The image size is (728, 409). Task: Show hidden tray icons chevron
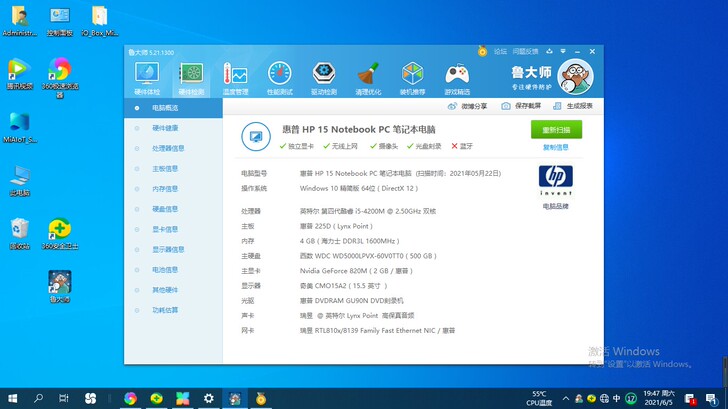[566, 398]
